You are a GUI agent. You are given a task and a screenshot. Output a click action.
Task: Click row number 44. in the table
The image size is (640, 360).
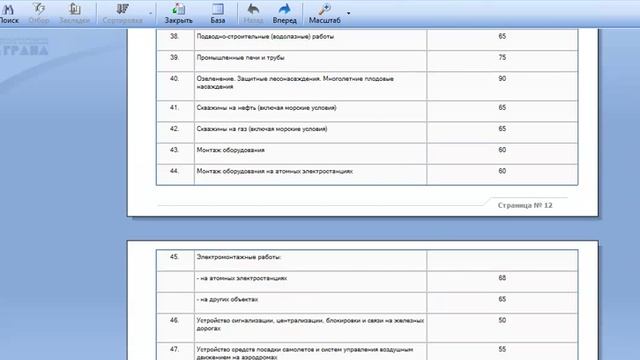[x=174, y=171]
